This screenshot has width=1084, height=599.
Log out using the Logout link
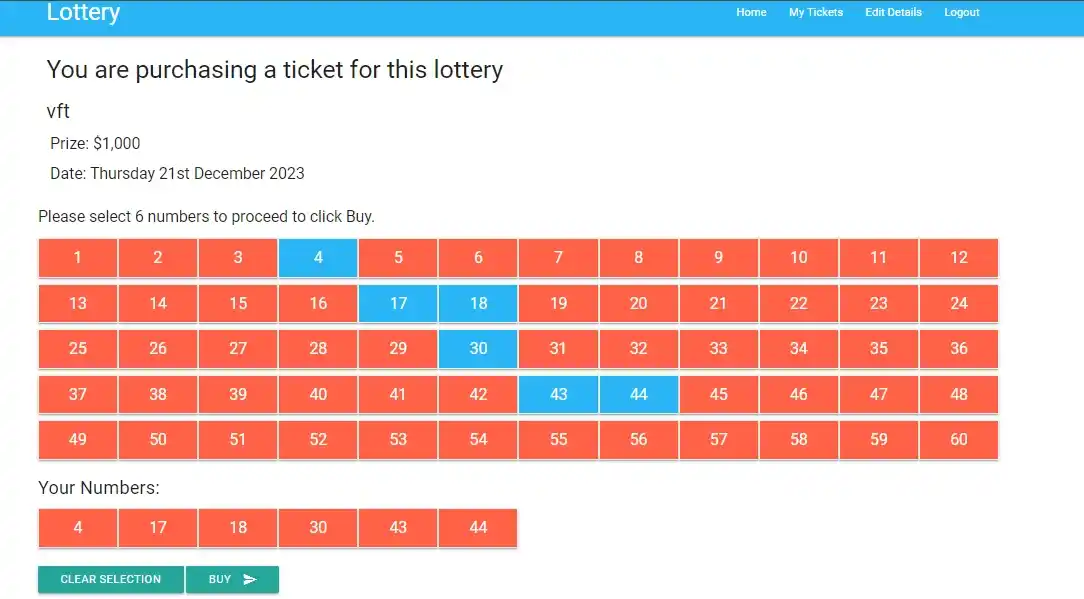click(962, 13)
